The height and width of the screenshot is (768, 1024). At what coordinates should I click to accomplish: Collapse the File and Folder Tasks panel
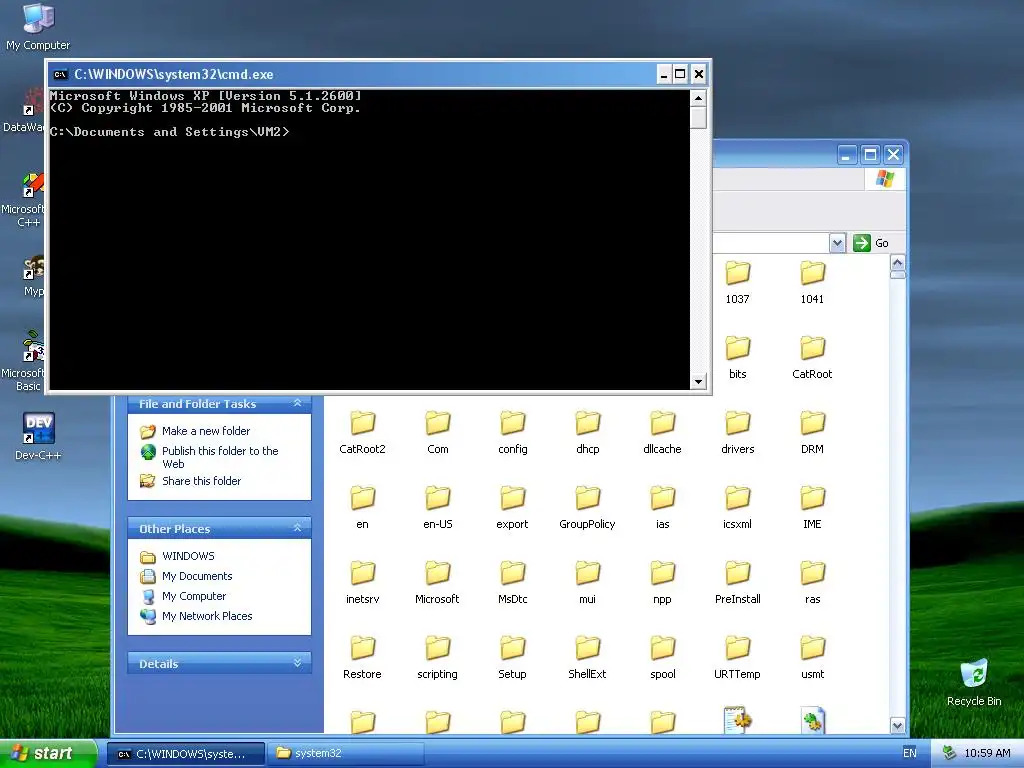[x=298, y=404]
